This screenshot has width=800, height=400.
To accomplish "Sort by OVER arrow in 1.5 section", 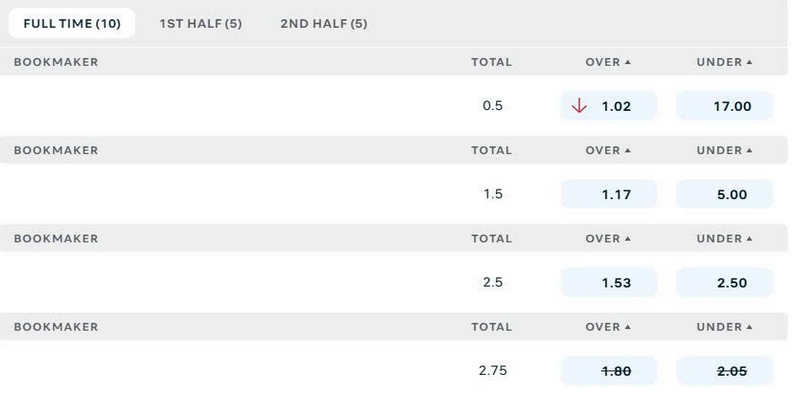I will click(628, 151).
